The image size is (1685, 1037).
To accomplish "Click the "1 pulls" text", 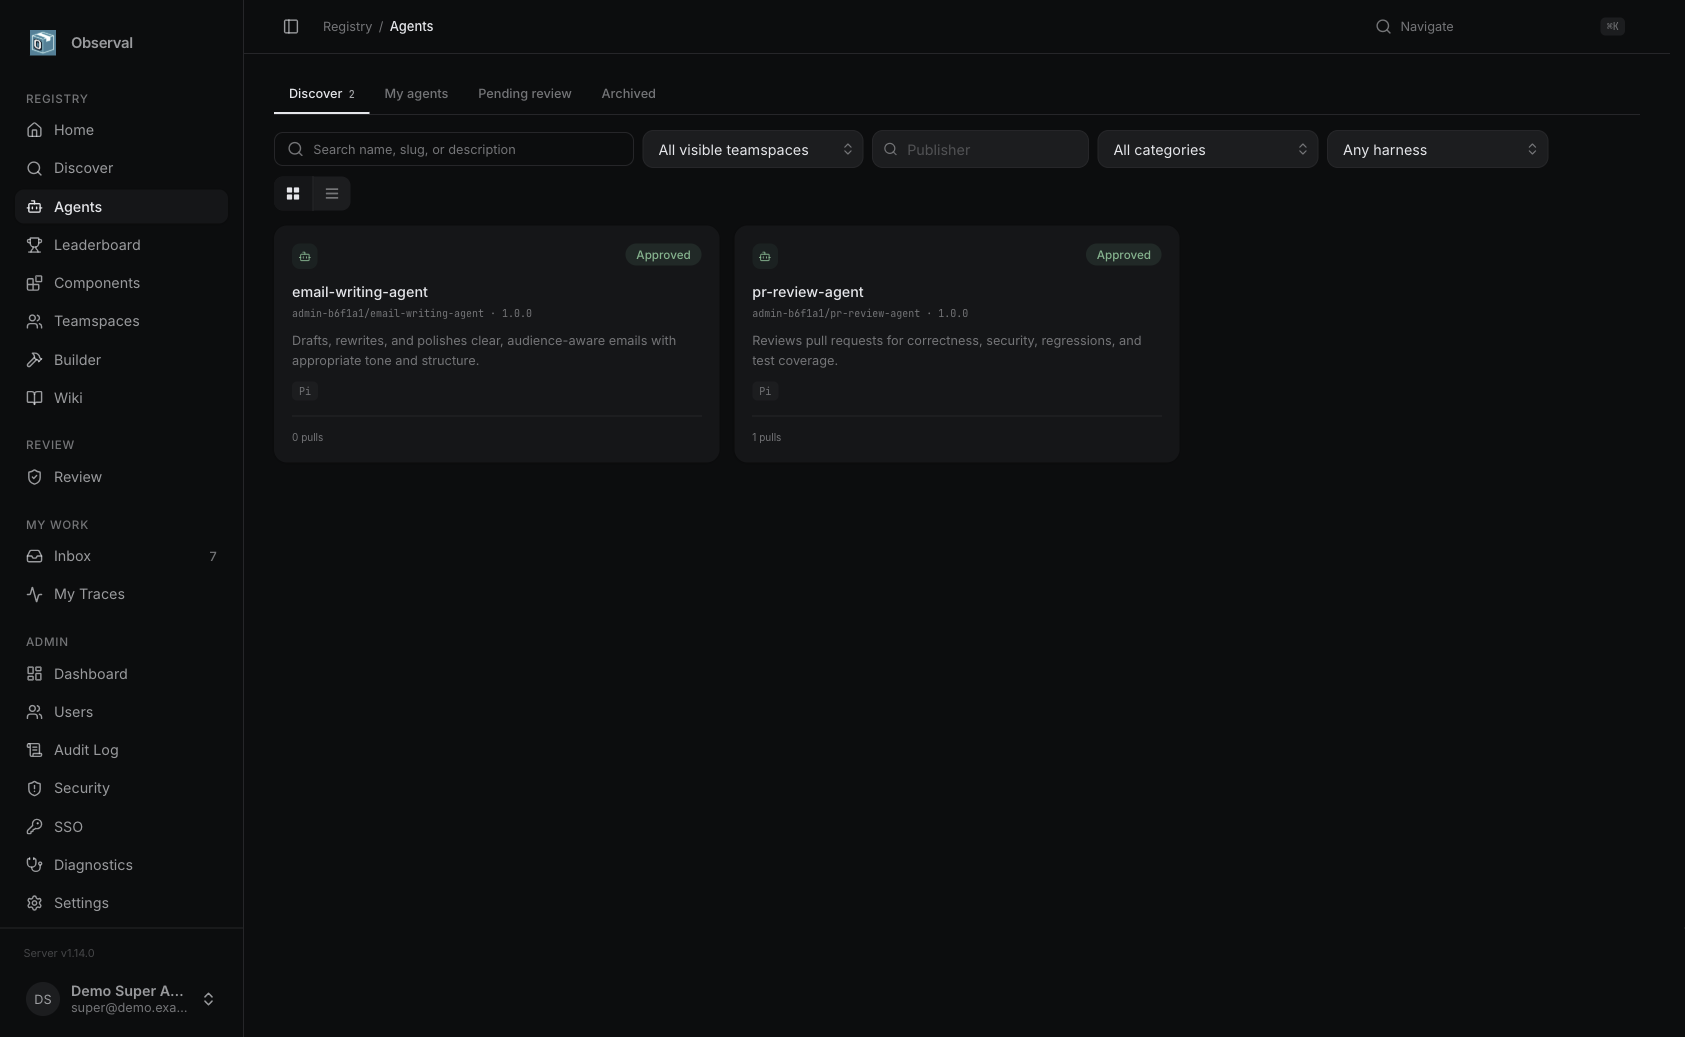I will click(767, 437).
